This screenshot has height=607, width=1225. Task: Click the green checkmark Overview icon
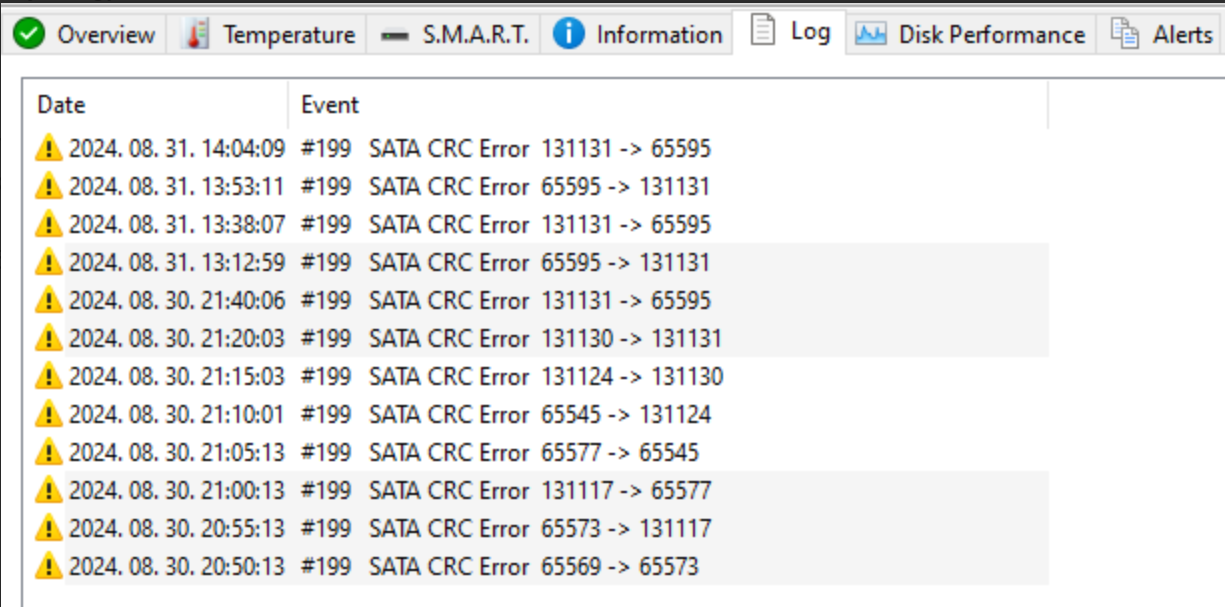(30, 34)
